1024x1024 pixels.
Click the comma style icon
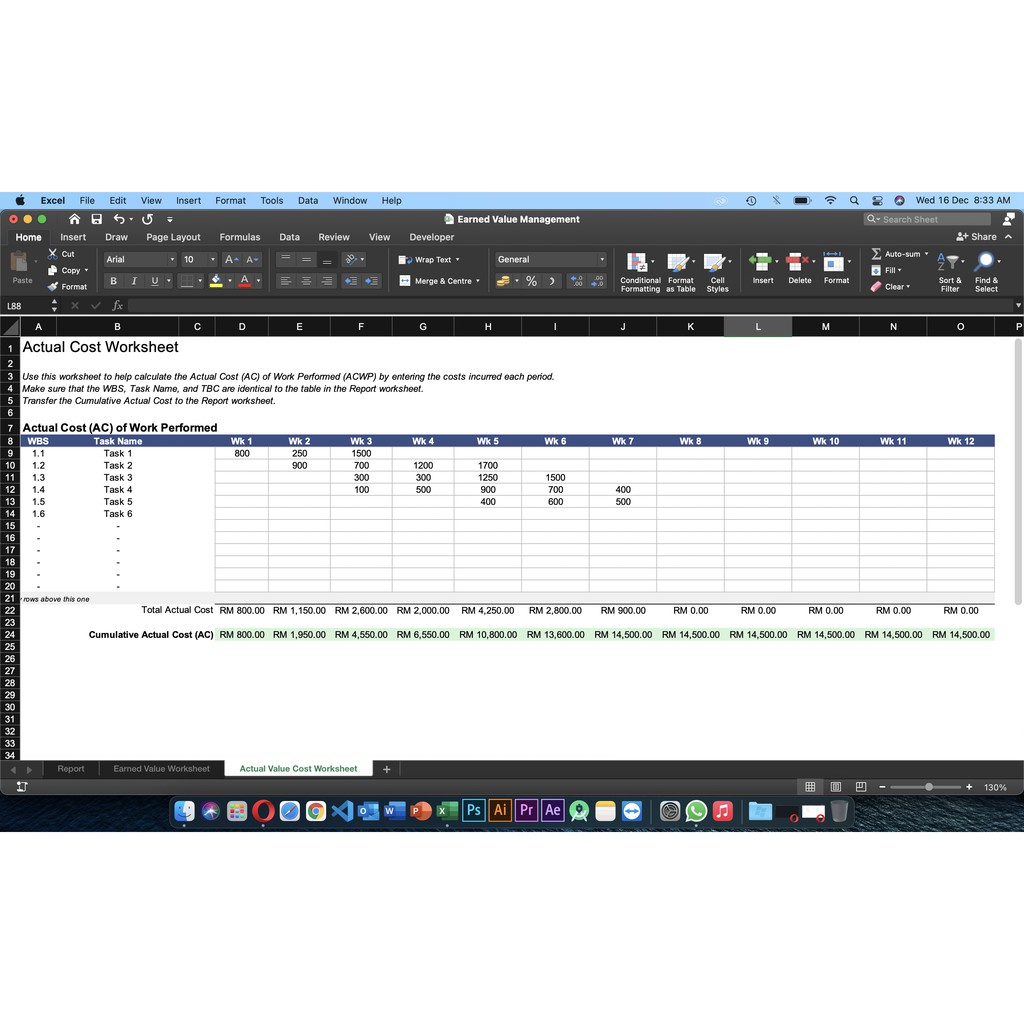tap(552, 281)
